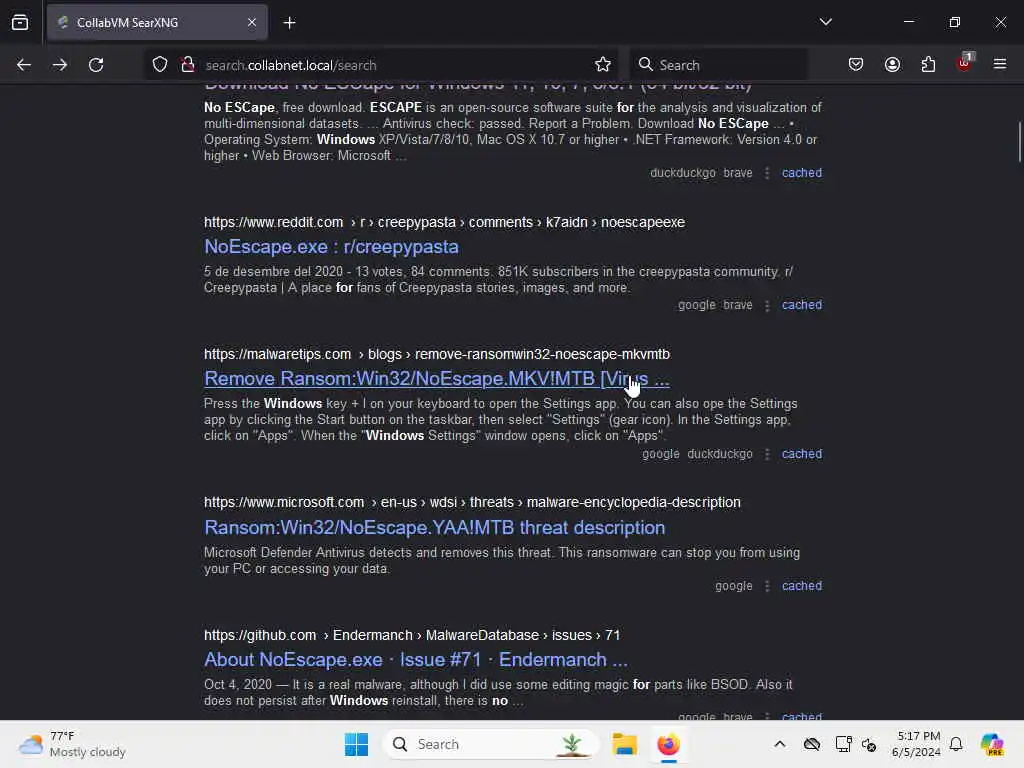Viewport: 1024px width, 768px height.
Task: Open the notifications bell icon
Action: click(x=956, y=744)
